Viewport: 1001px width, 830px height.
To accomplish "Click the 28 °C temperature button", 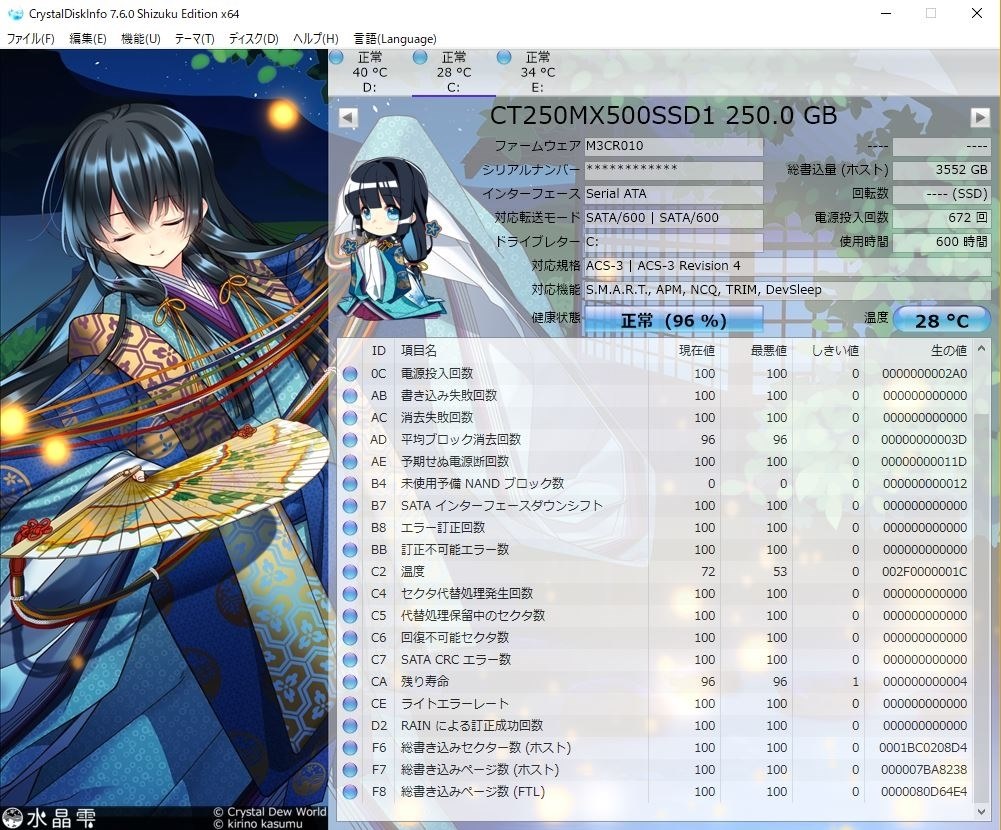I will point(942,320).
